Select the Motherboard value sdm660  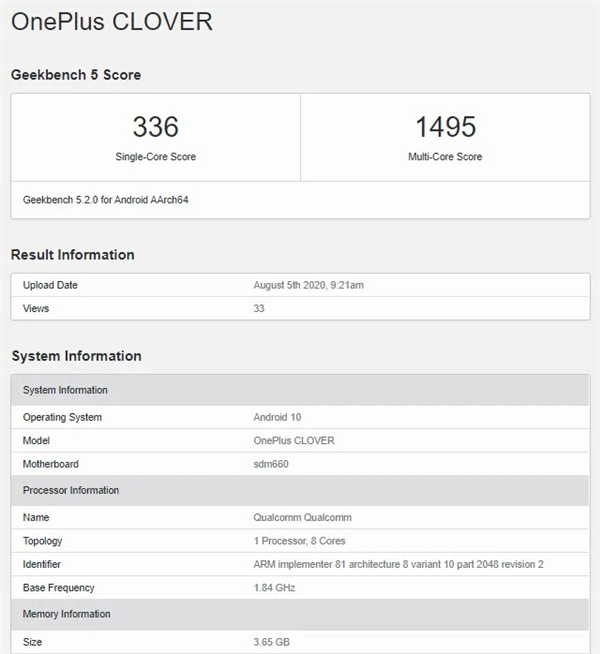click(271, 464)
